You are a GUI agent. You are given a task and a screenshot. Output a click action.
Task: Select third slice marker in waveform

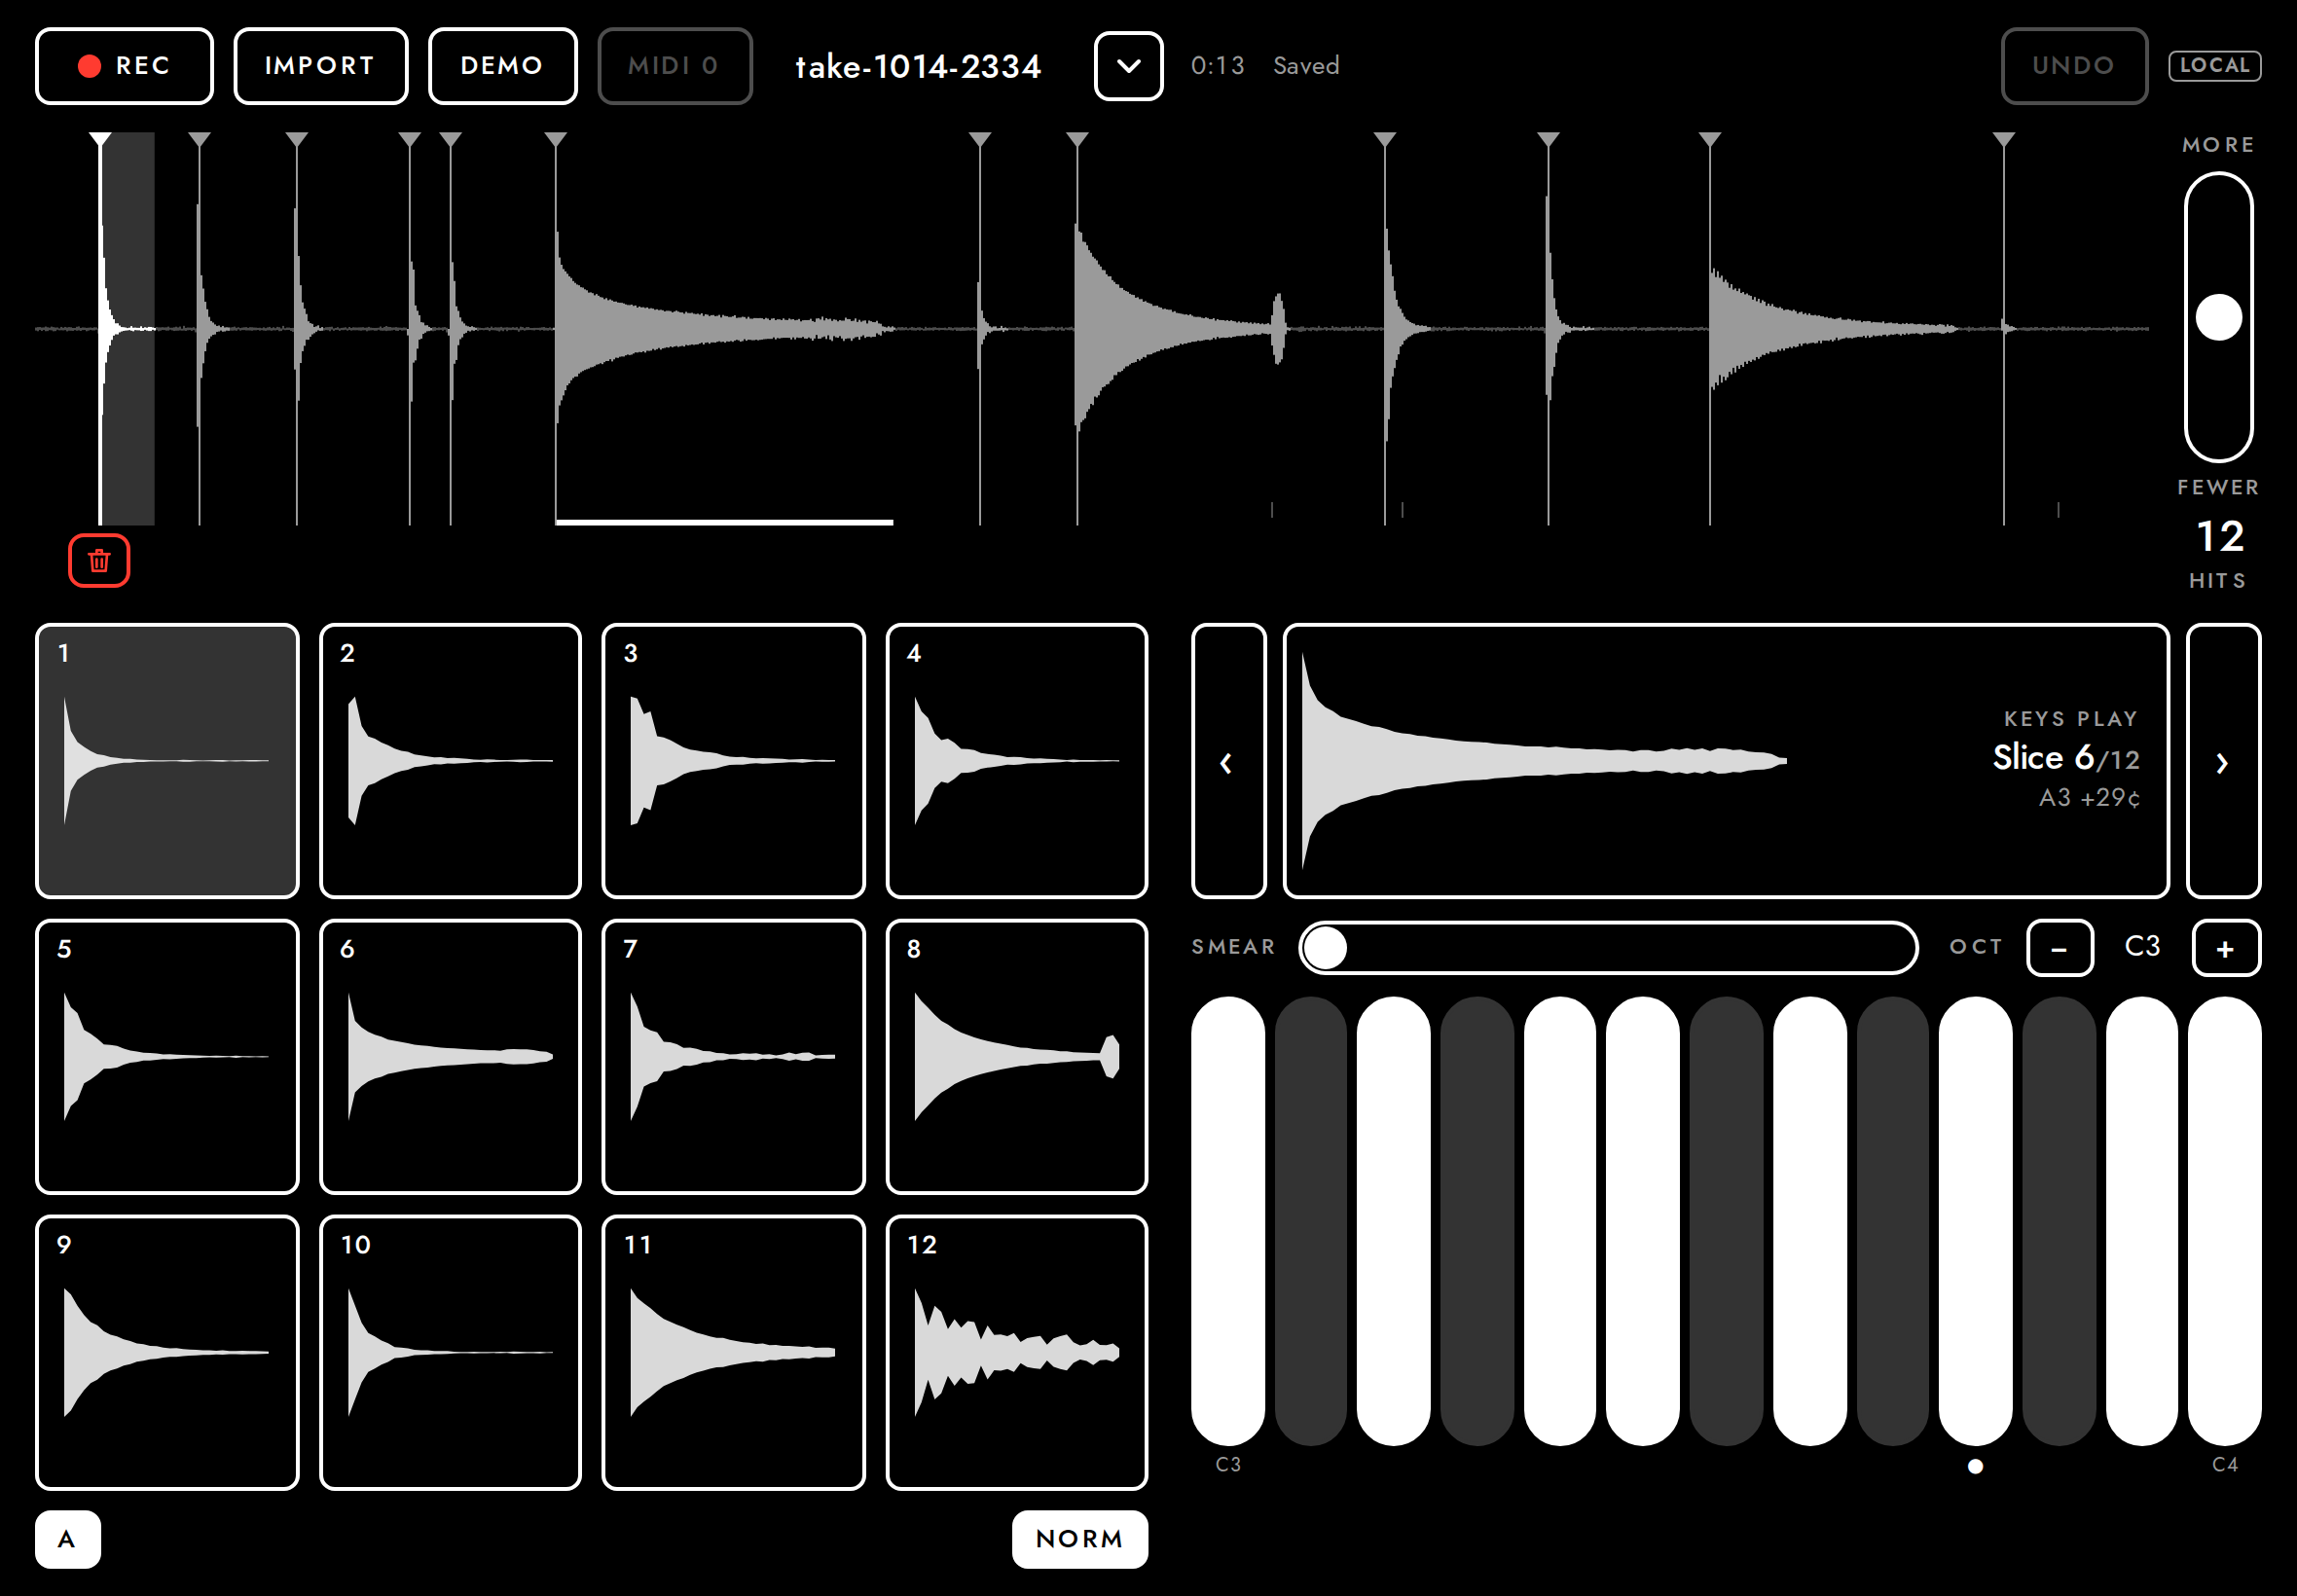coord(297,140)
